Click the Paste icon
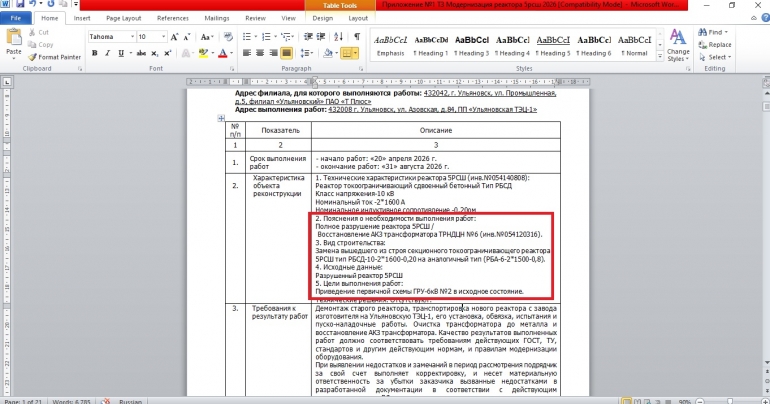The height and width of the screenshot is (404, 770). pyautogui.click(x=14, y=40)
